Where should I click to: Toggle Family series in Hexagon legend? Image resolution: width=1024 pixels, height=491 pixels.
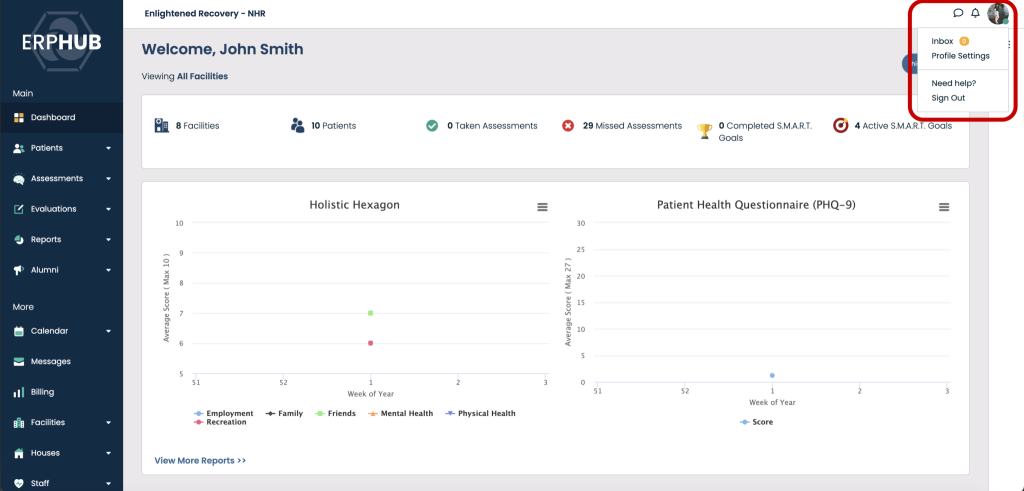point(284,413)
